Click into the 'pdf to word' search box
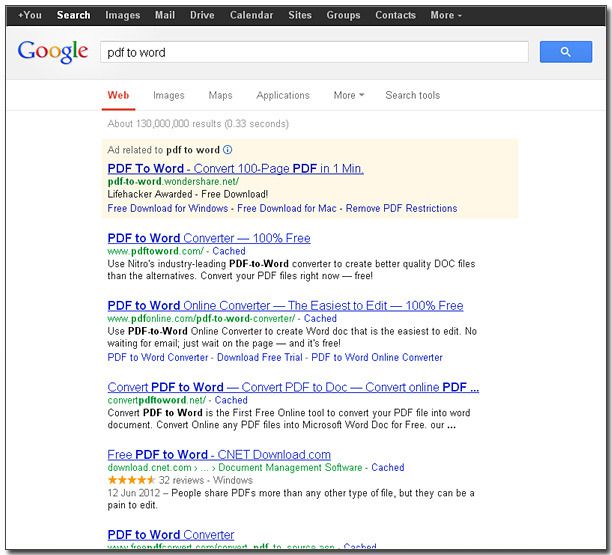 point(315,52)
